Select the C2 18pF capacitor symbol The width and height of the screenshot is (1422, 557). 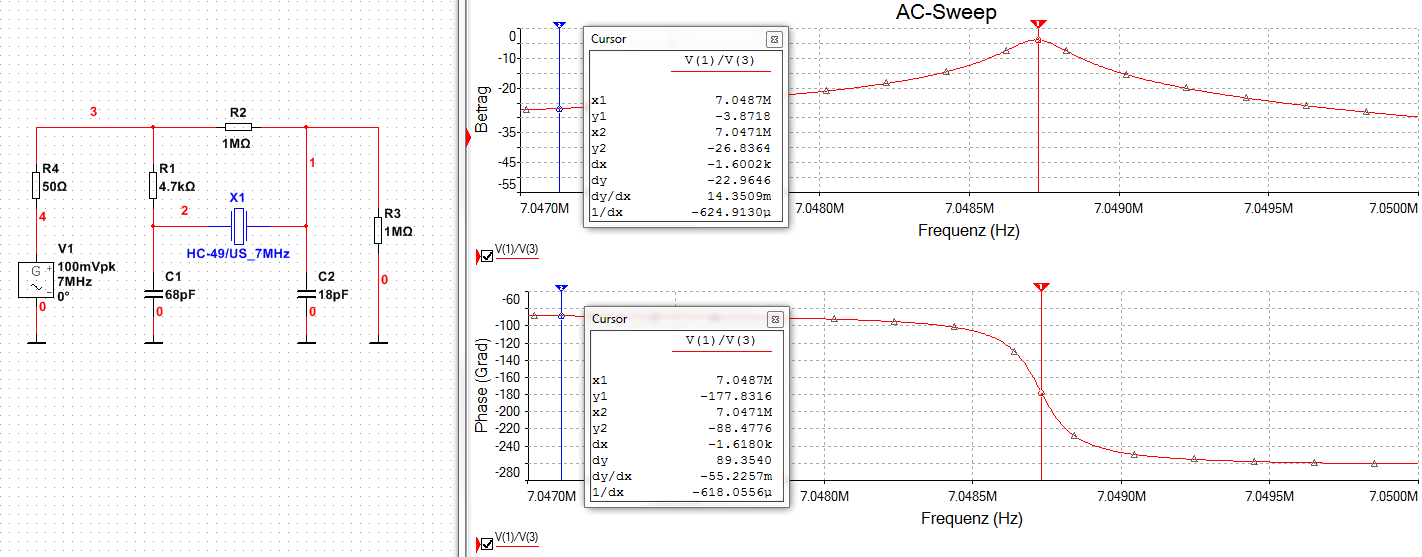[x=306, y=294]
